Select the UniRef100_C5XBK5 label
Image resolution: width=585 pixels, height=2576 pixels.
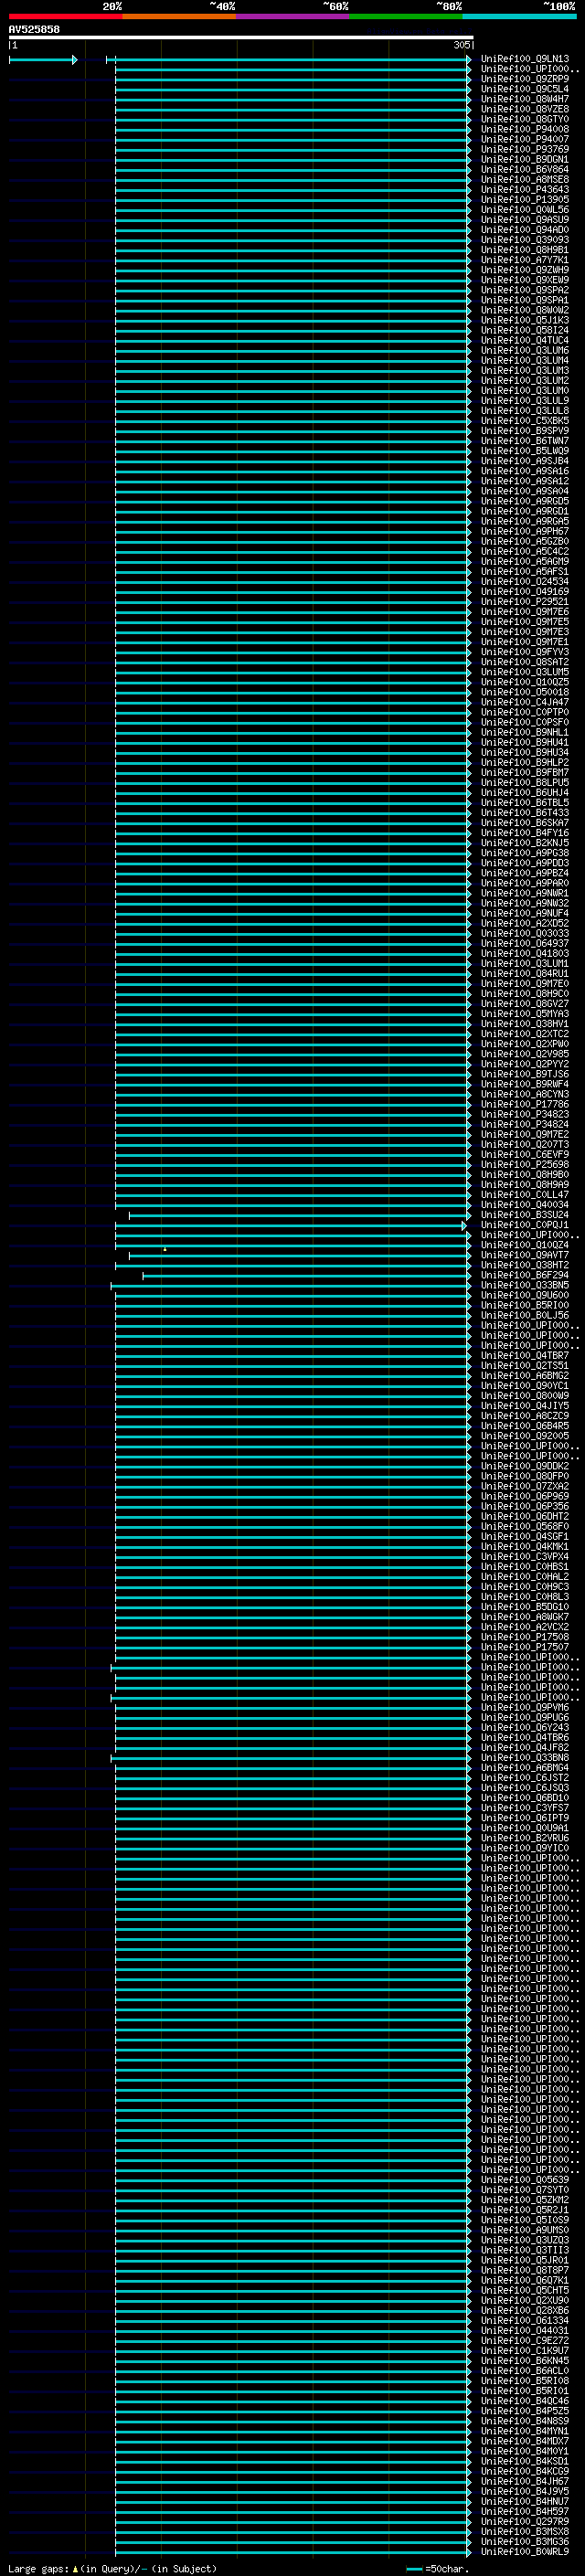coord(525,421)
